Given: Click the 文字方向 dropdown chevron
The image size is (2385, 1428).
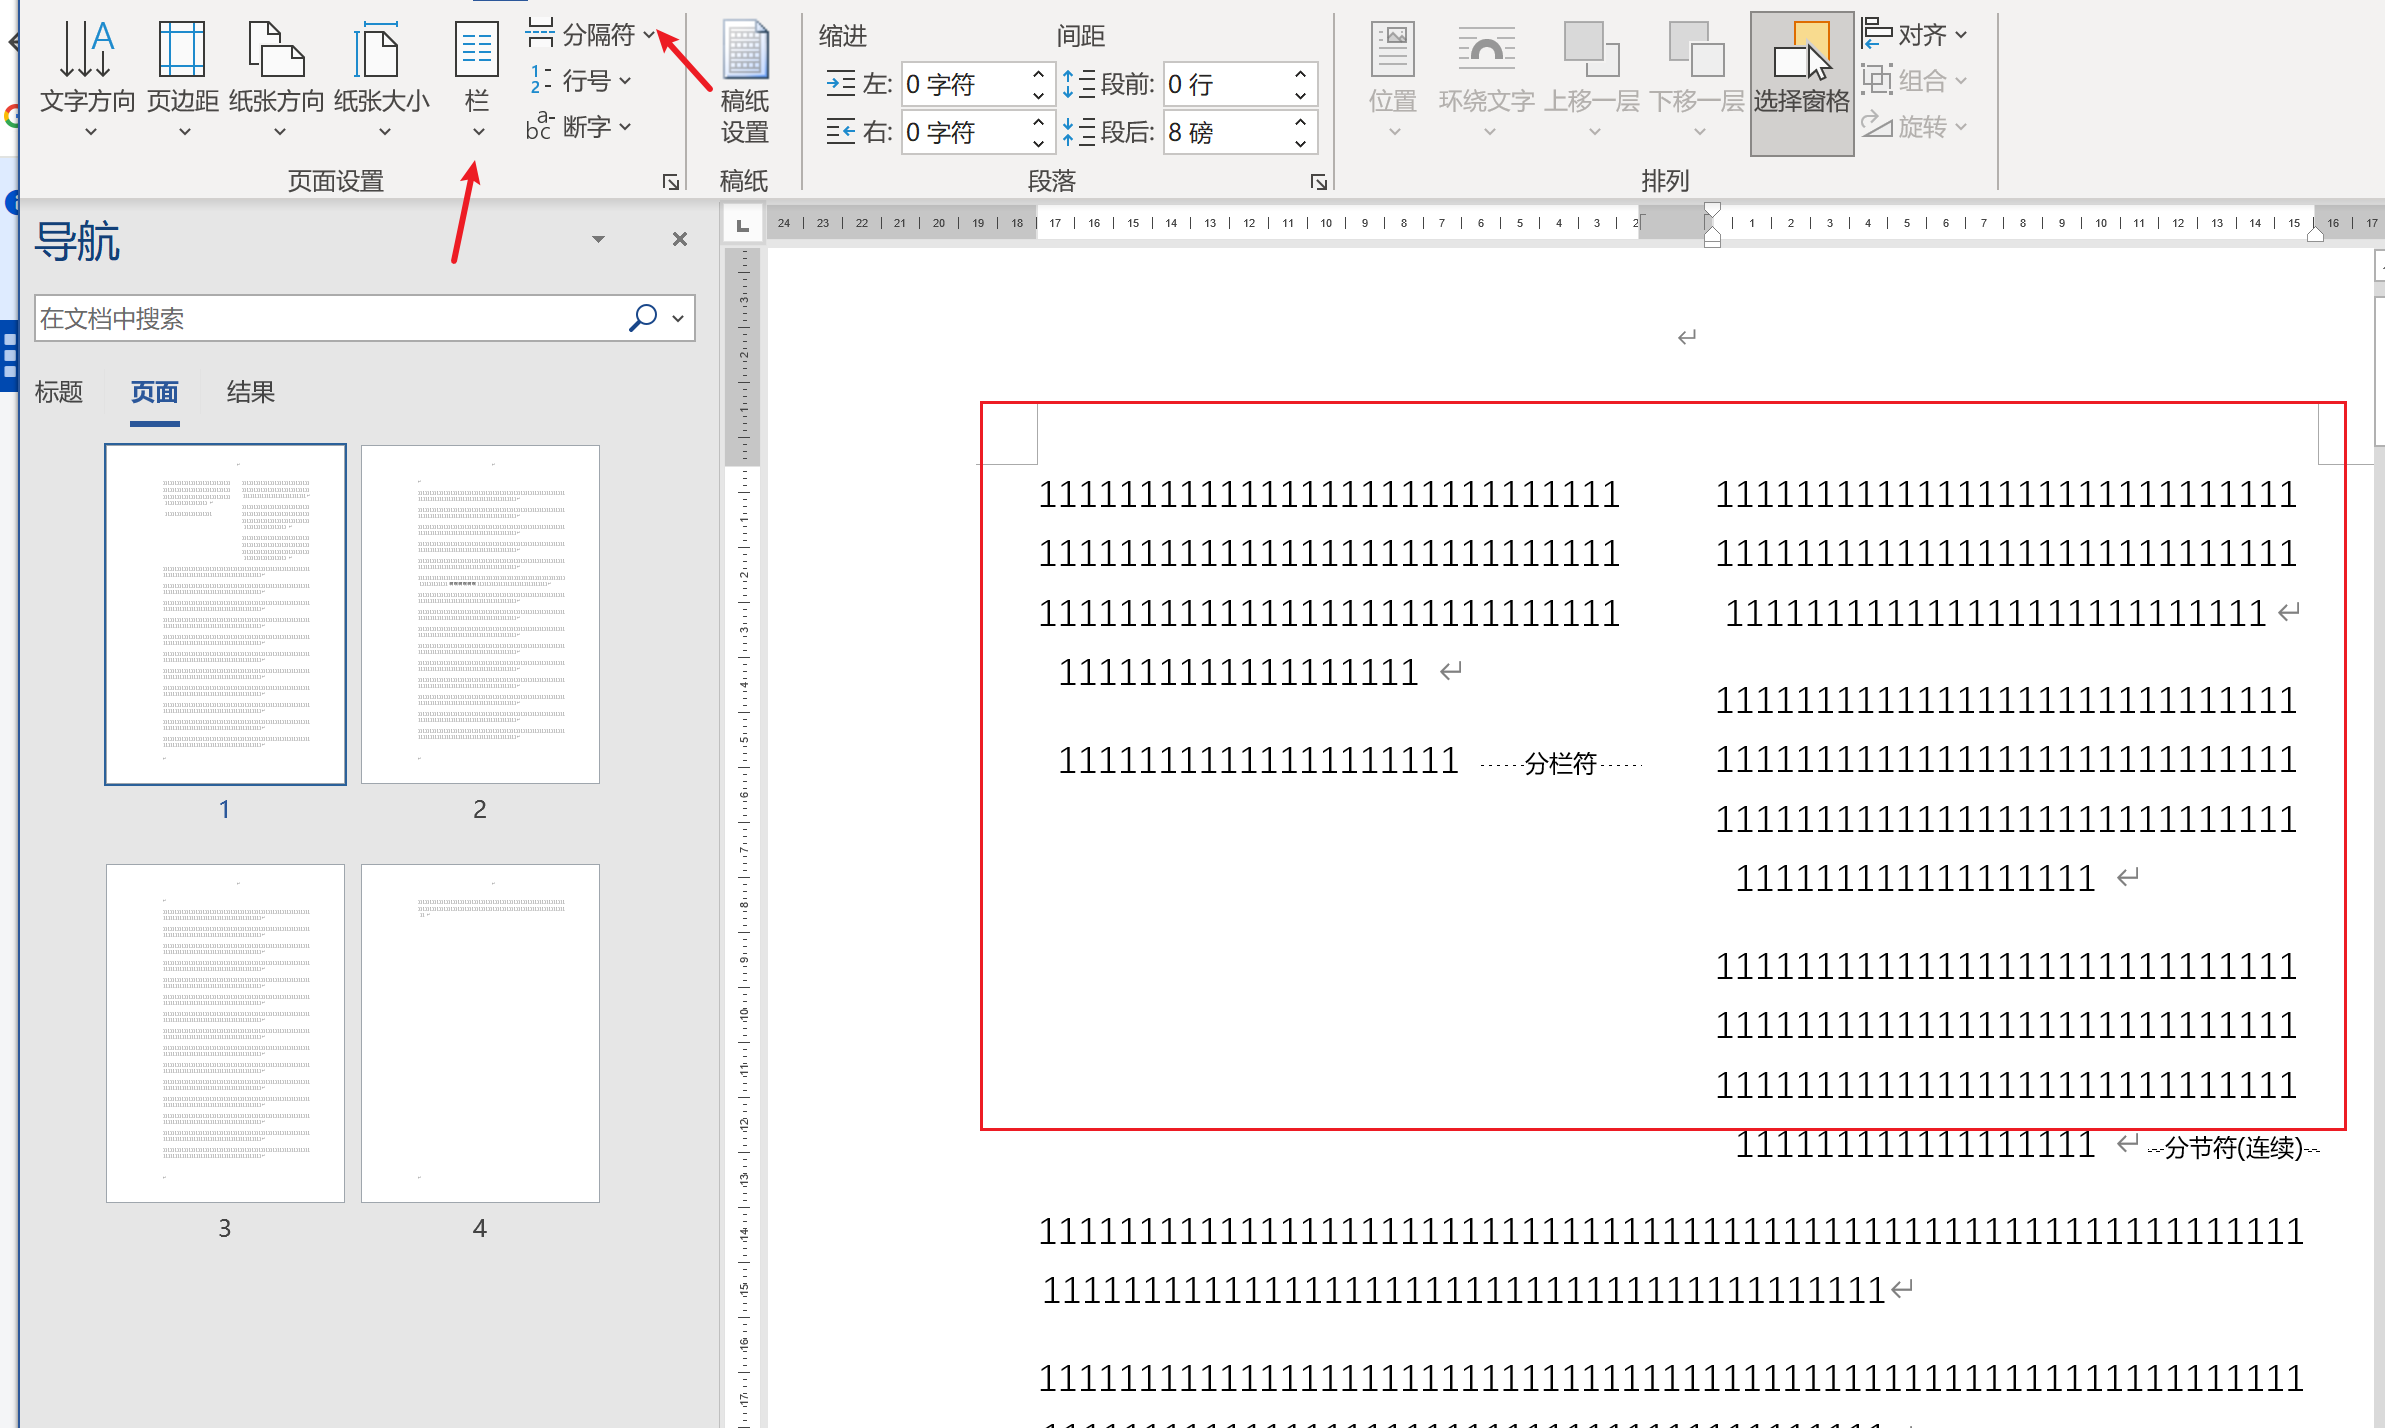Looking at the screenshot, I should click(90, 131).
